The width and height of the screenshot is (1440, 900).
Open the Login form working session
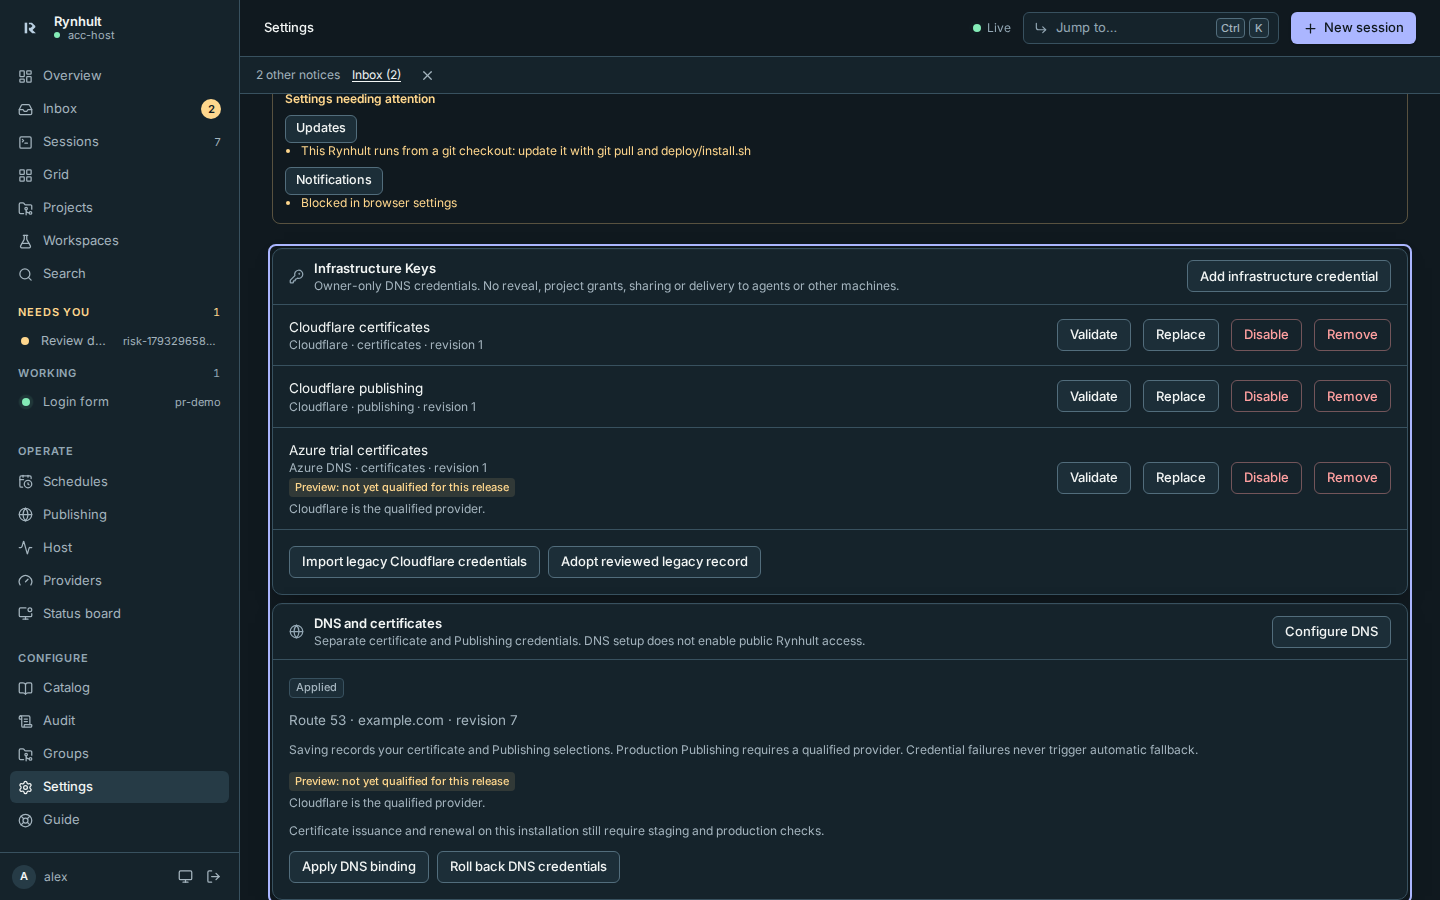tap(119, 402)
